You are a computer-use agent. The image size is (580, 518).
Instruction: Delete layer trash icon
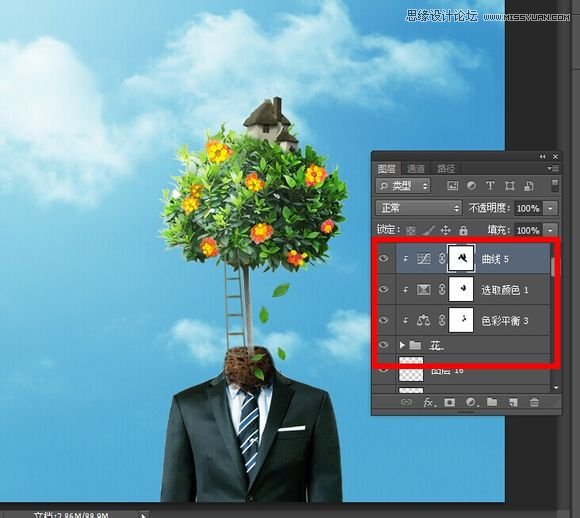pyautogui.click(x=534, y=402)
